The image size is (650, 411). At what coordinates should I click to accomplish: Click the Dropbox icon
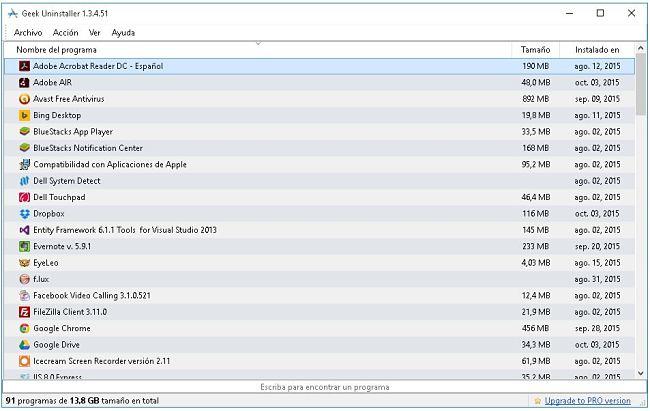pyautogui.click(x=24, y=214)
